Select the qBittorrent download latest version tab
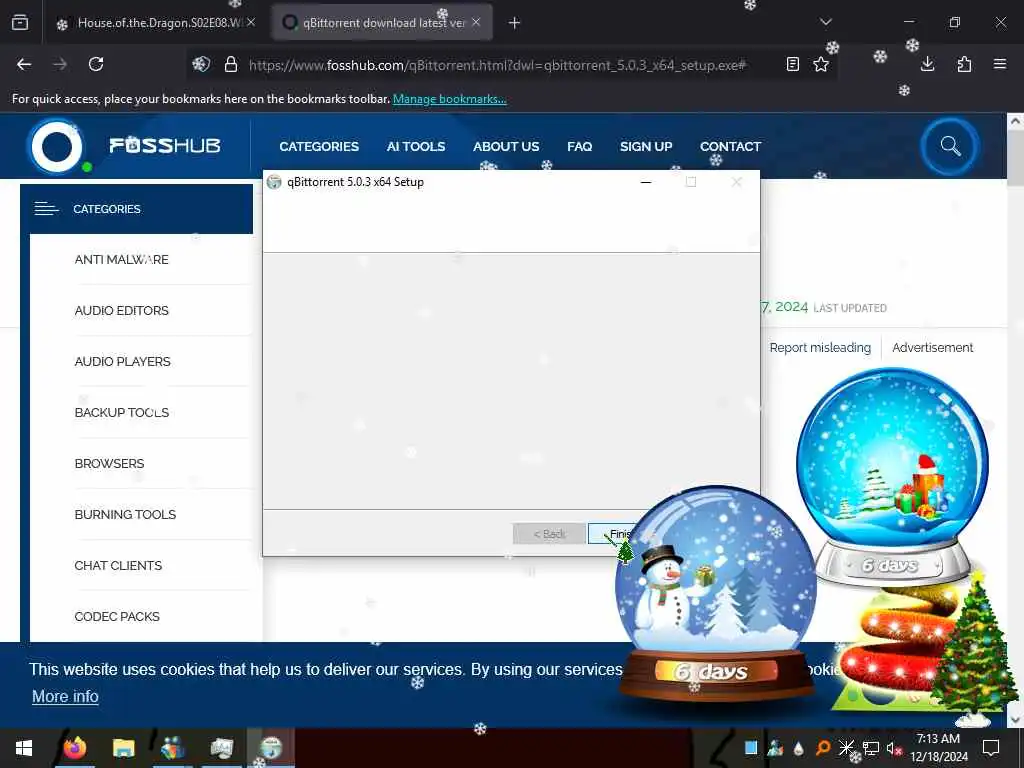Image resolution: width=1024 pixels, height=768 pixels. pyautogui.click(x=382, y=23)
